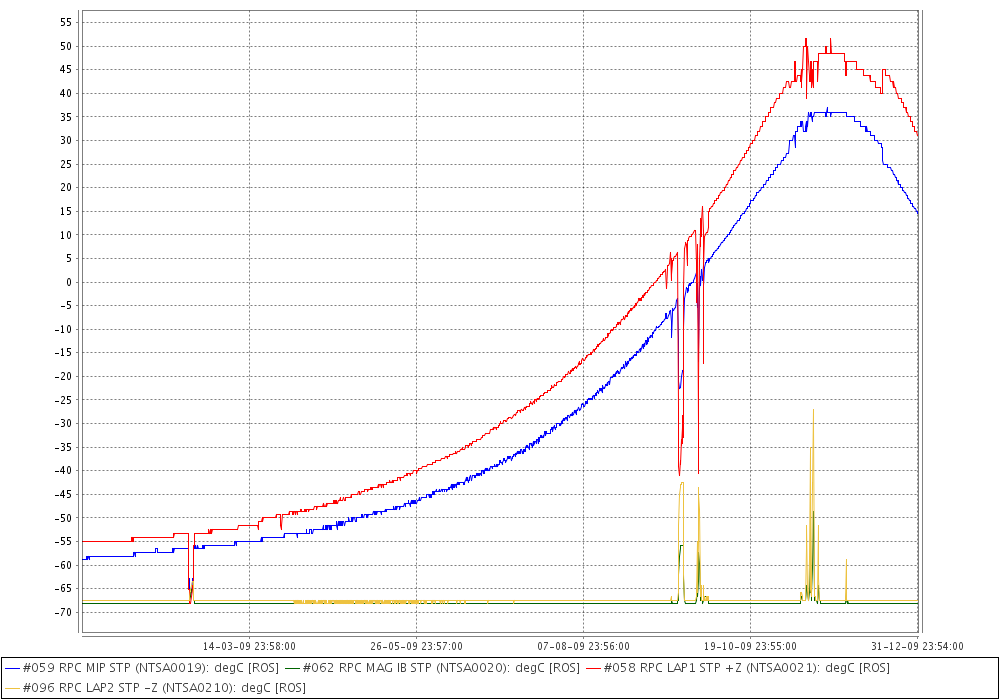Click the y-axis value -55
The image size is (1000, 700).
click(x=64, y=541)
